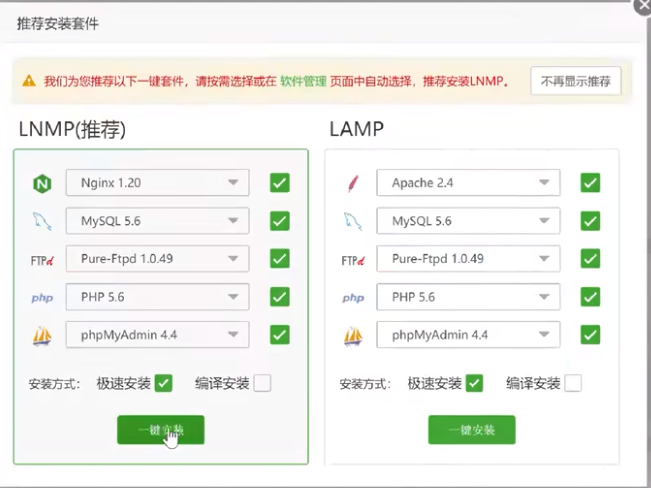The height and width of the screenshot is (488, 651).
Task: Click the LNMP(推荐) heading
Action: [x=72, y=129]
